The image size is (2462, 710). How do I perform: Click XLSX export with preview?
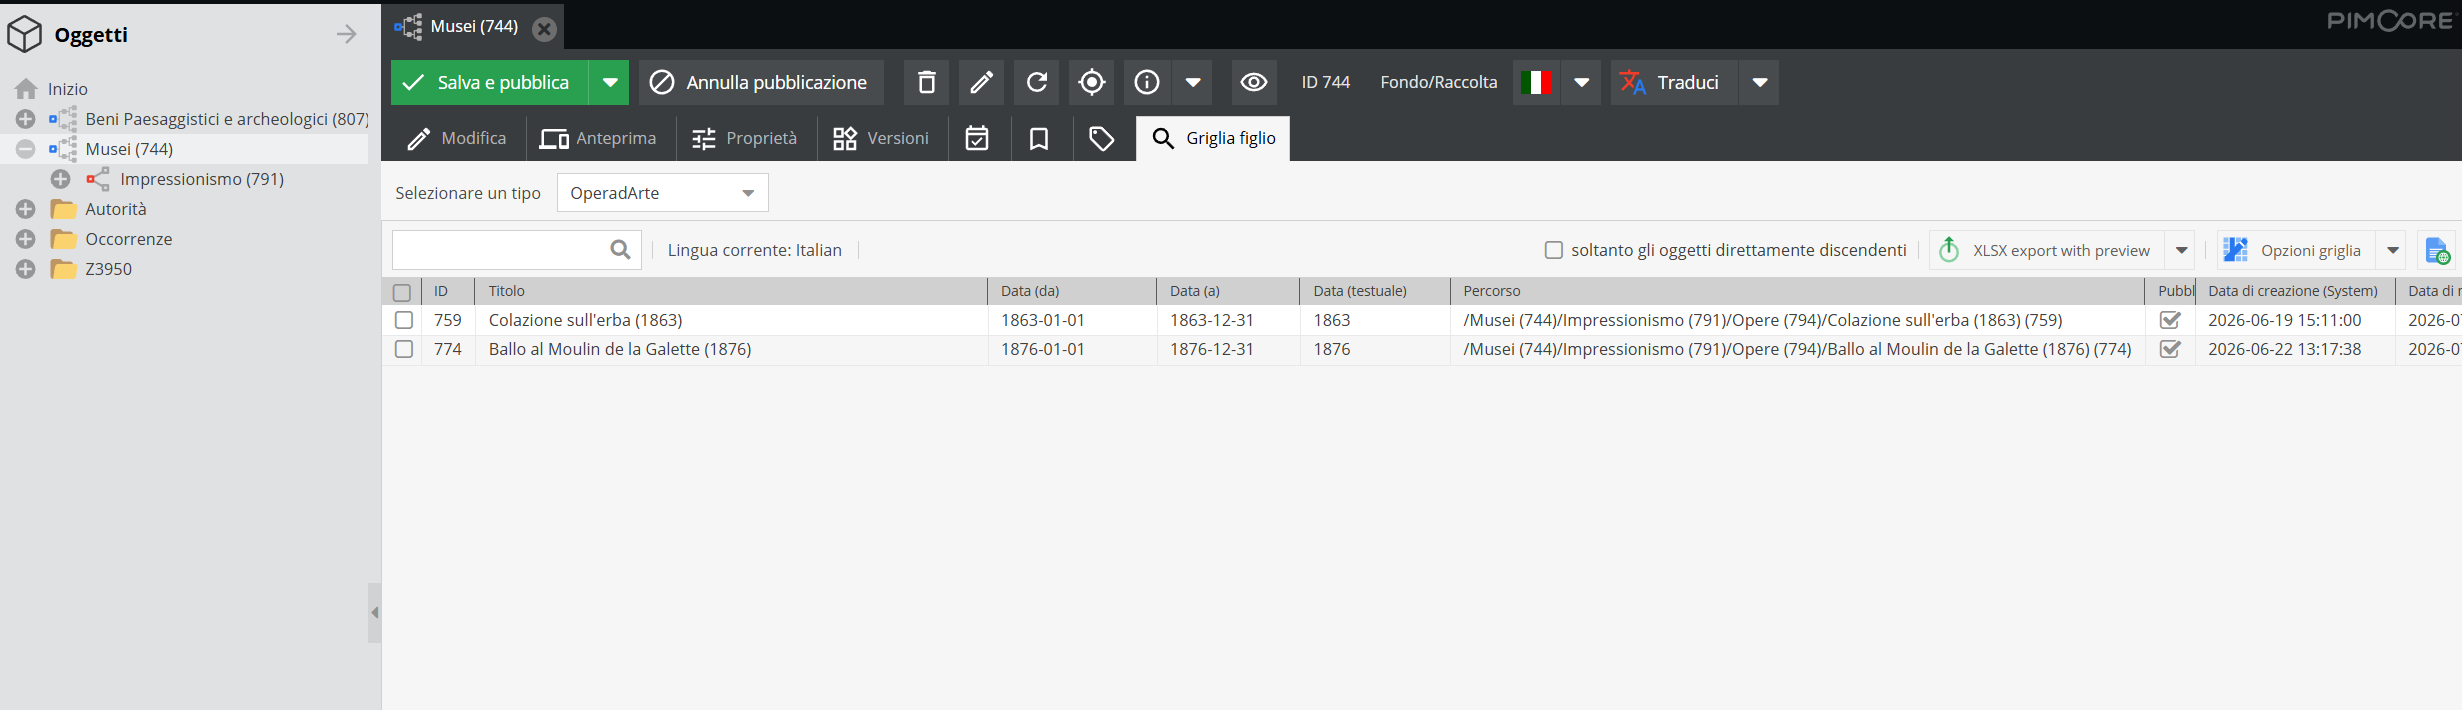click(2046, 250)
